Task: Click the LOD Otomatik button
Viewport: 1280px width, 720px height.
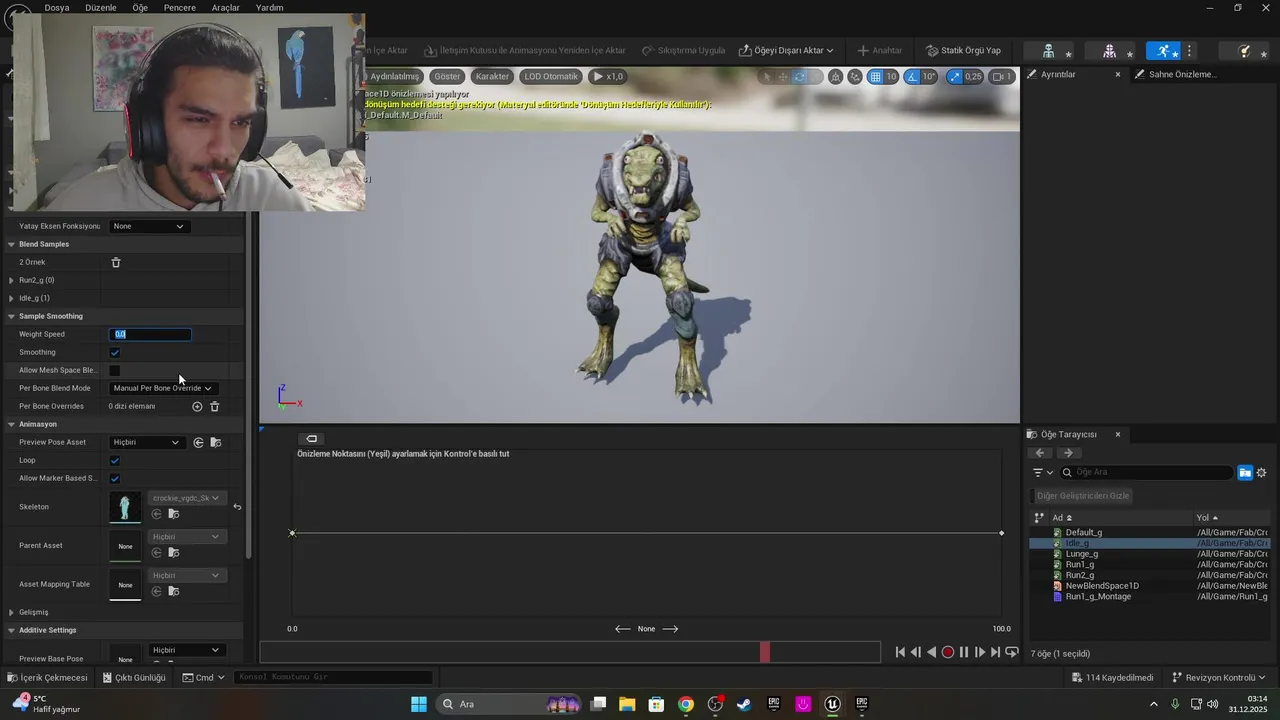Action: (552, 76)
